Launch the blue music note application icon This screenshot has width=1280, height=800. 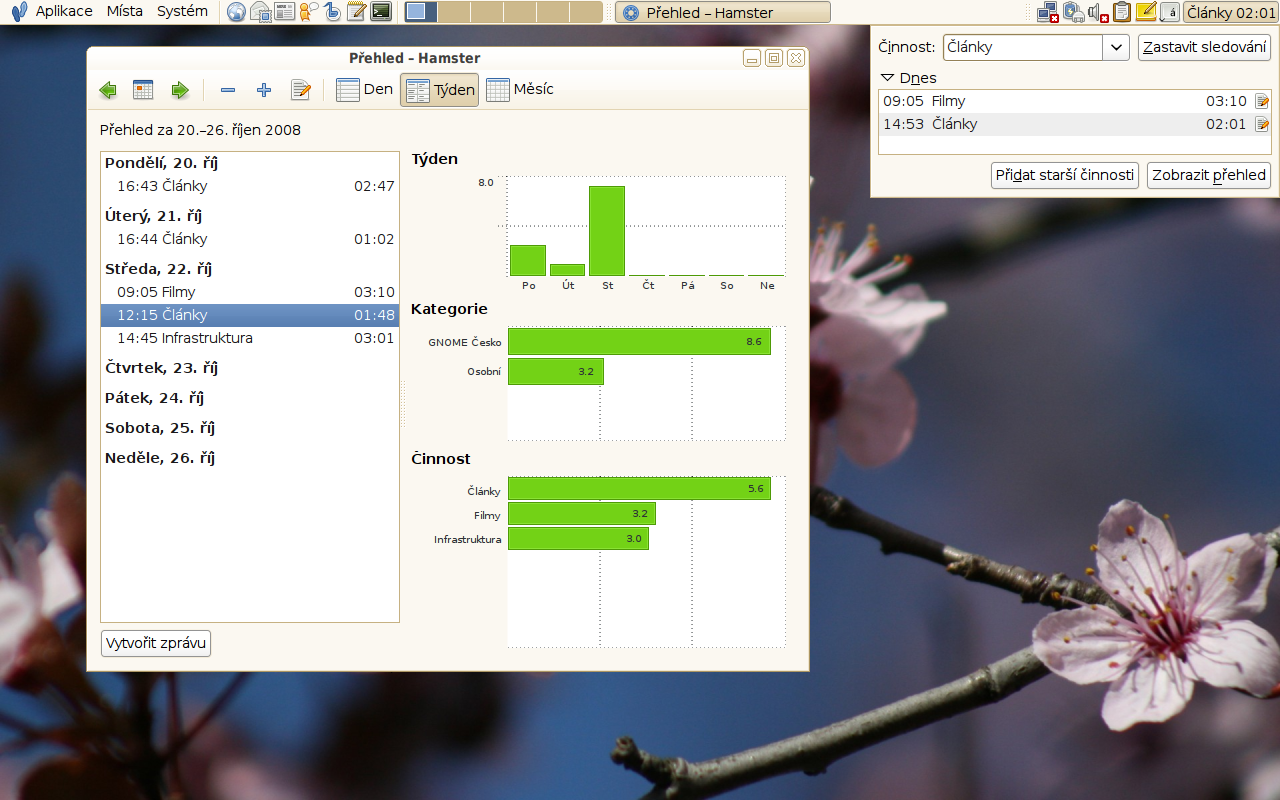click(333, 12)
